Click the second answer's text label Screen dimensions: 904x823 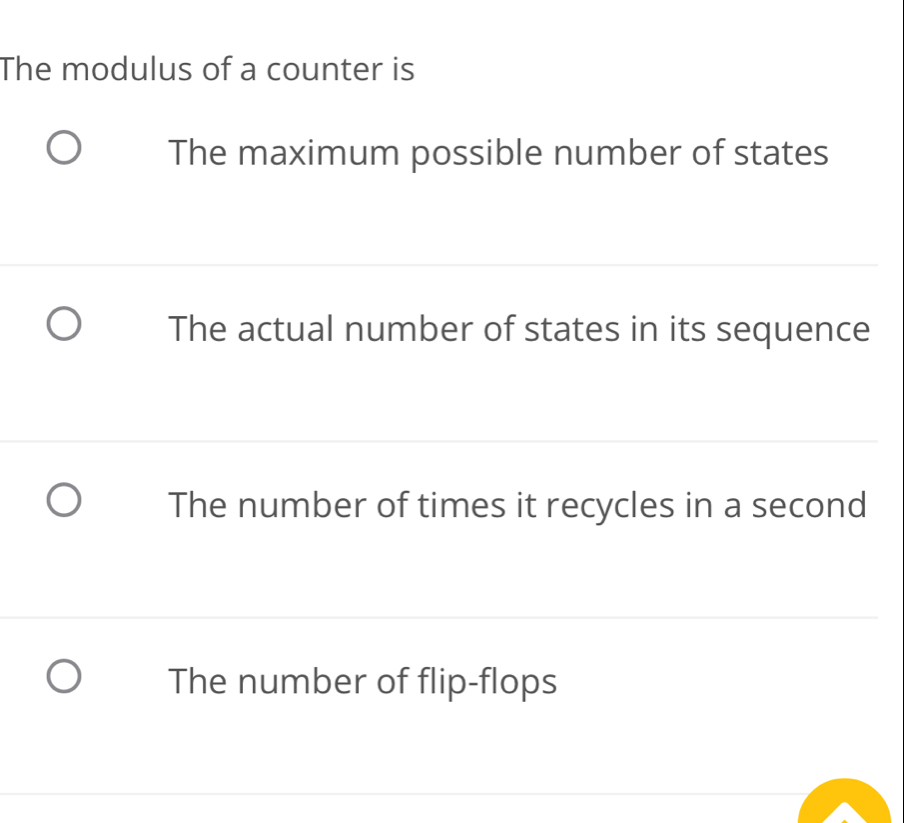coord(520,330)
